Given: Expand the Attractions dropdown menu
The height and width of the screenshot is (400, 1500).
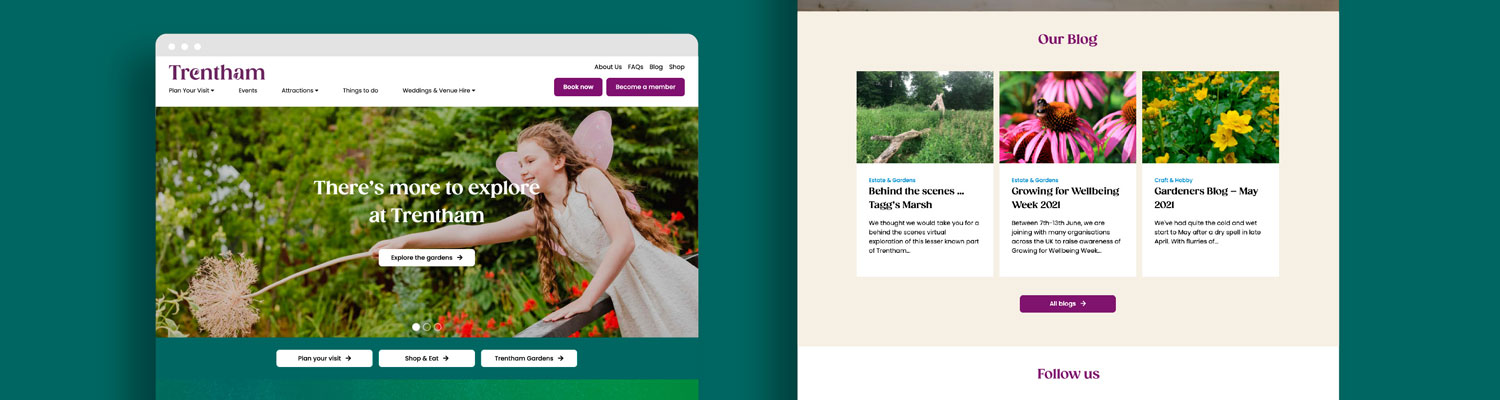Looking at the screenshot, I should coord(299,91).
